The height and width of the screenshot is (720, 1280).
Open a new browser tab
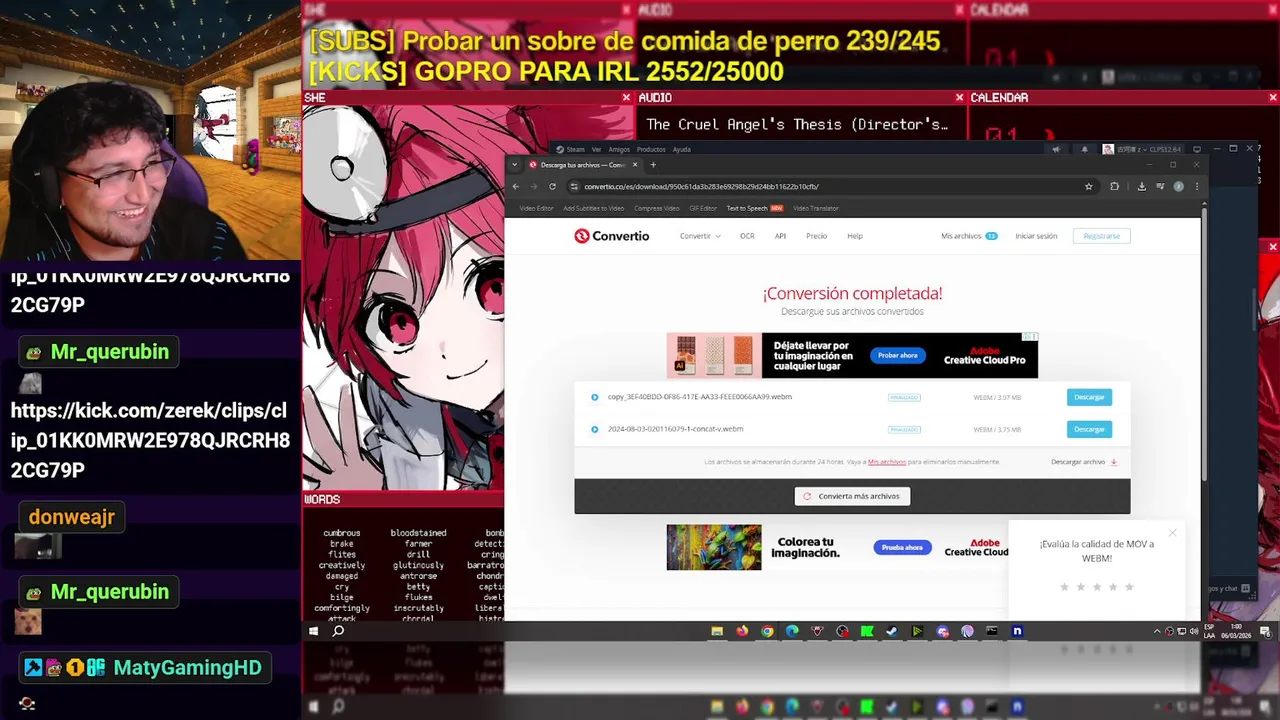(x=653, y=165)
